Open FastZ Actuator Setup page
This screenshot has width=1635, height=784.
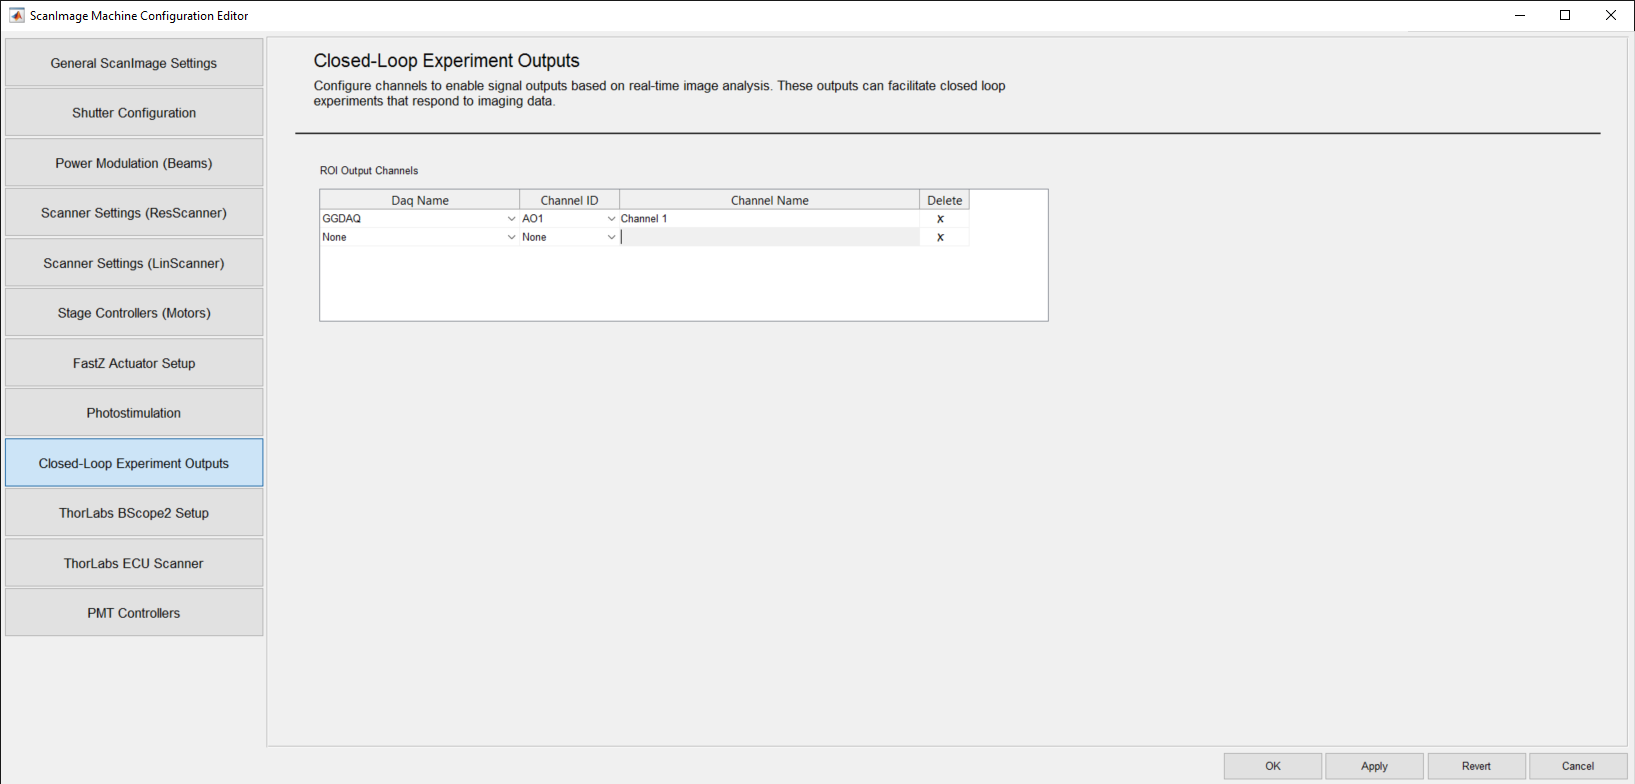coord(134,363)
